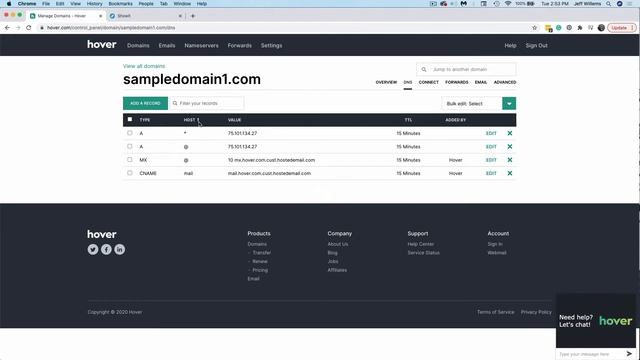Check the MX record row
Image resolution: width=640 pixels, height=360 pixels.
point(130,160)
